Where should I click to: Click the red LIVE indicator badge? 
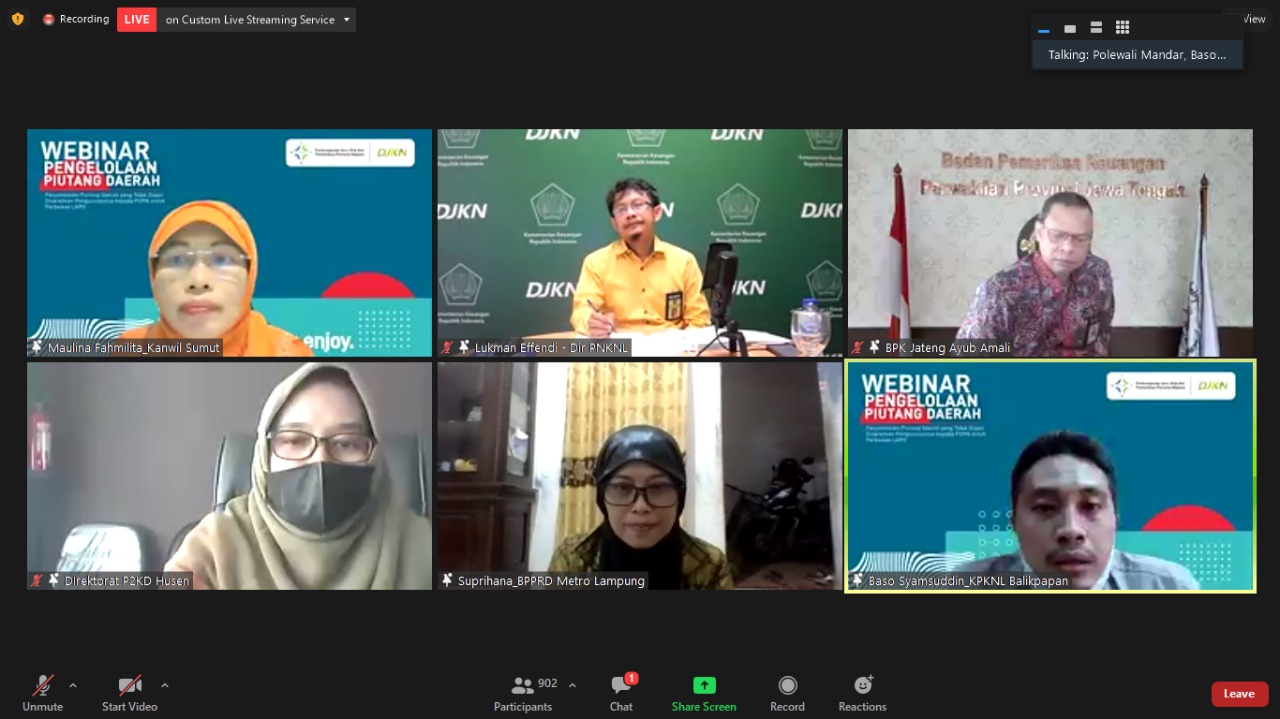tap(136, 20)
